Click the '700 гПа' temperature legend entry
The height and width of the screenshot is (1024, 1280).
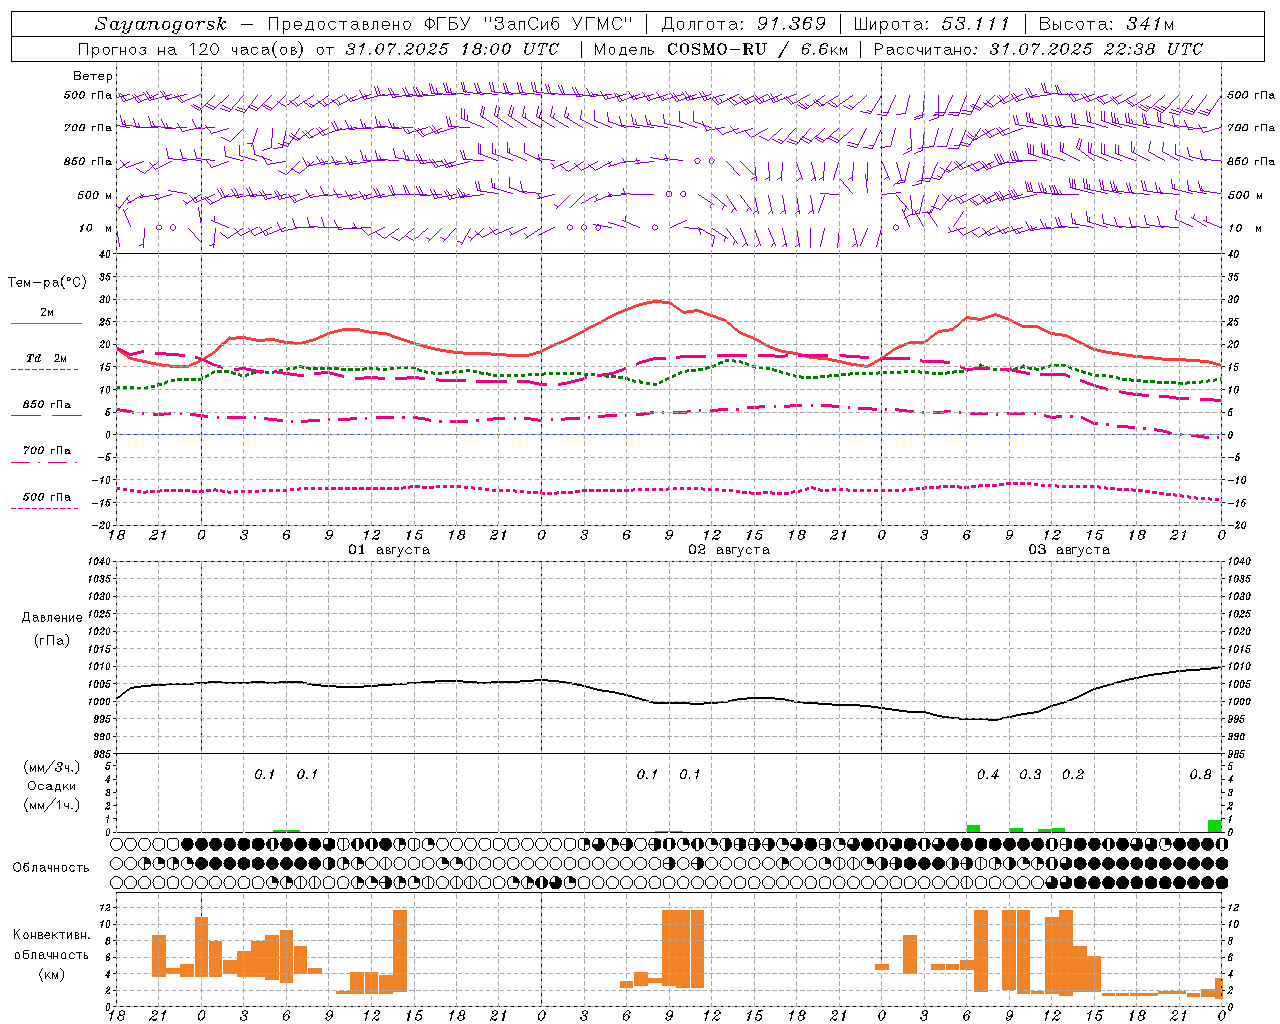pos(46,451)
